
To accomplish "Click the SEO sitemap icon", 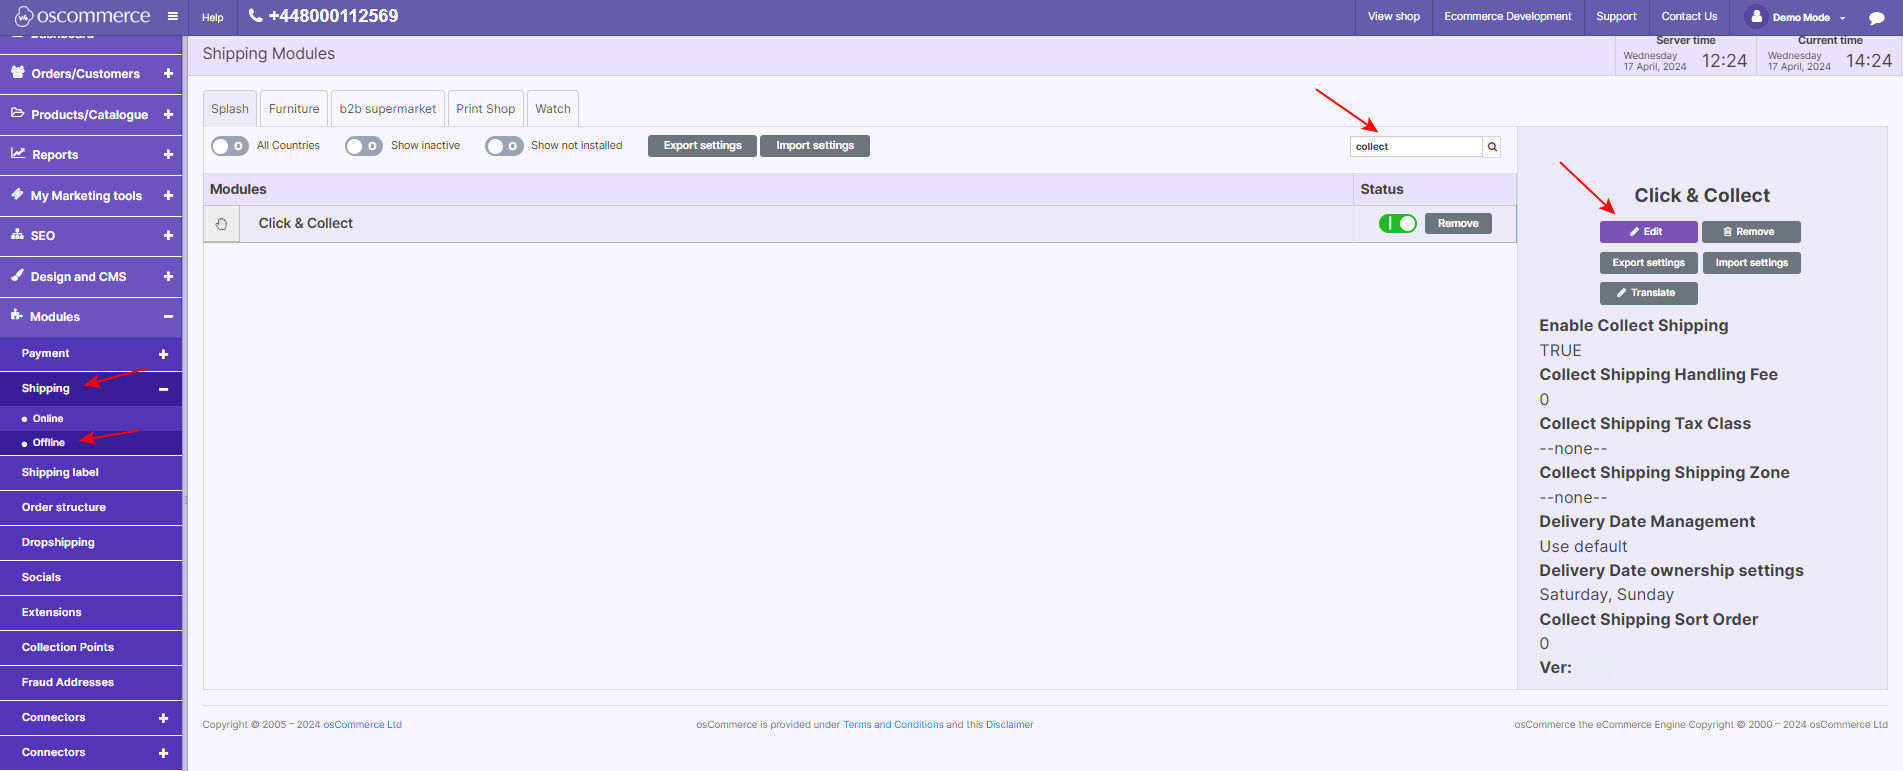I will click(18, 234).
